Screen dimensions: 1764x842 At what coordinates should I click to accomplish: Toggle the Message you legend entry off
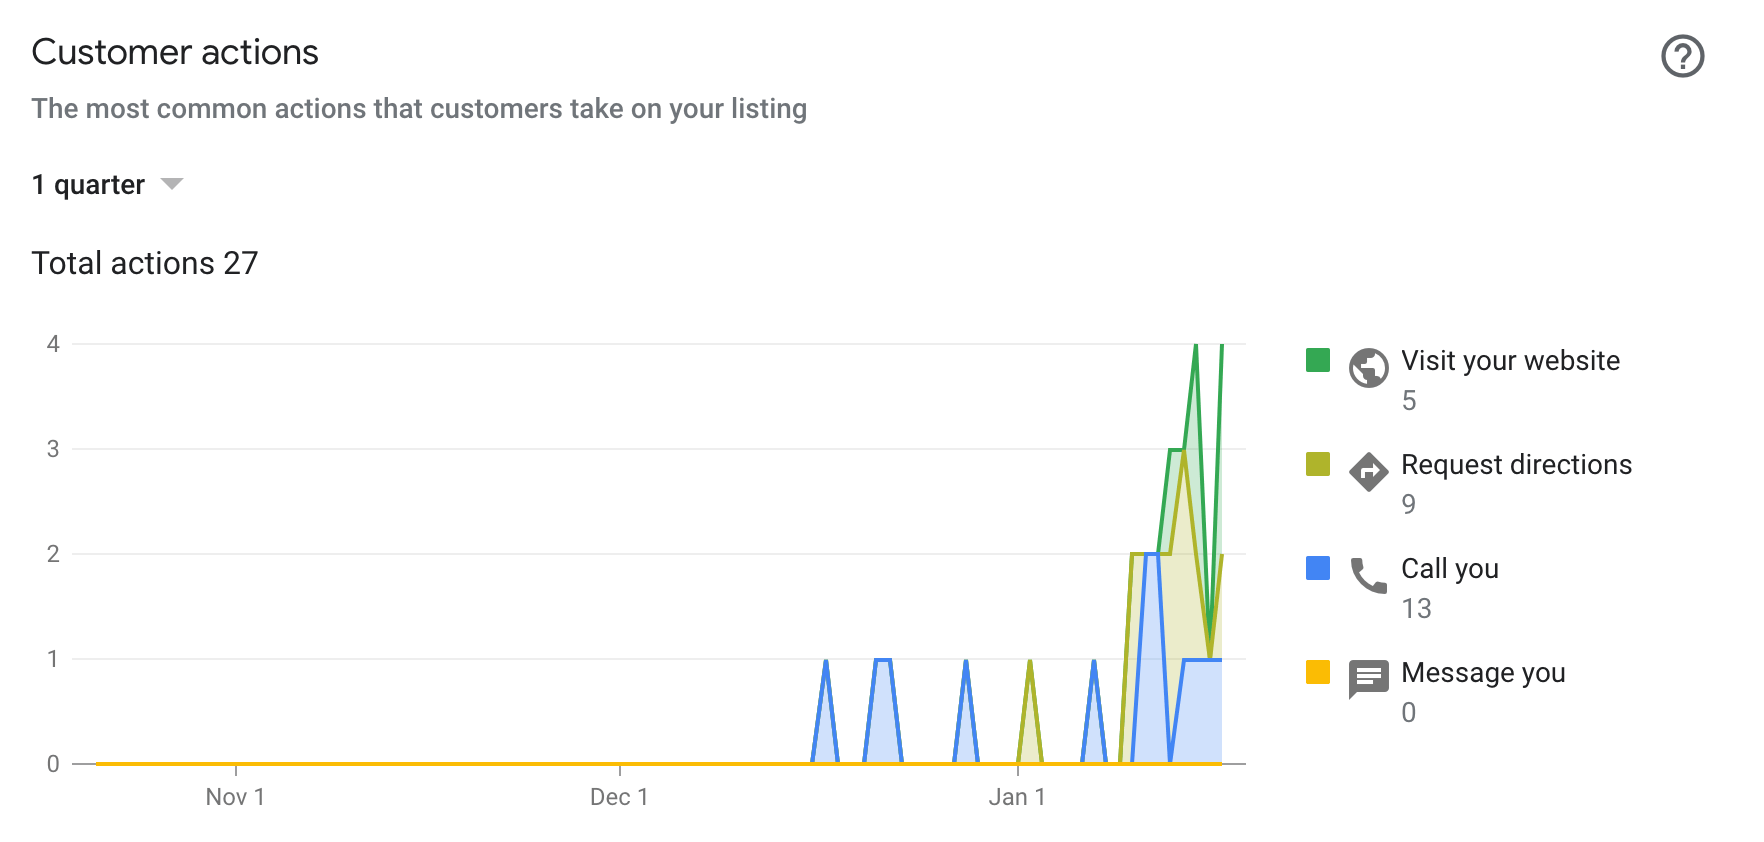pos(1484,673)
